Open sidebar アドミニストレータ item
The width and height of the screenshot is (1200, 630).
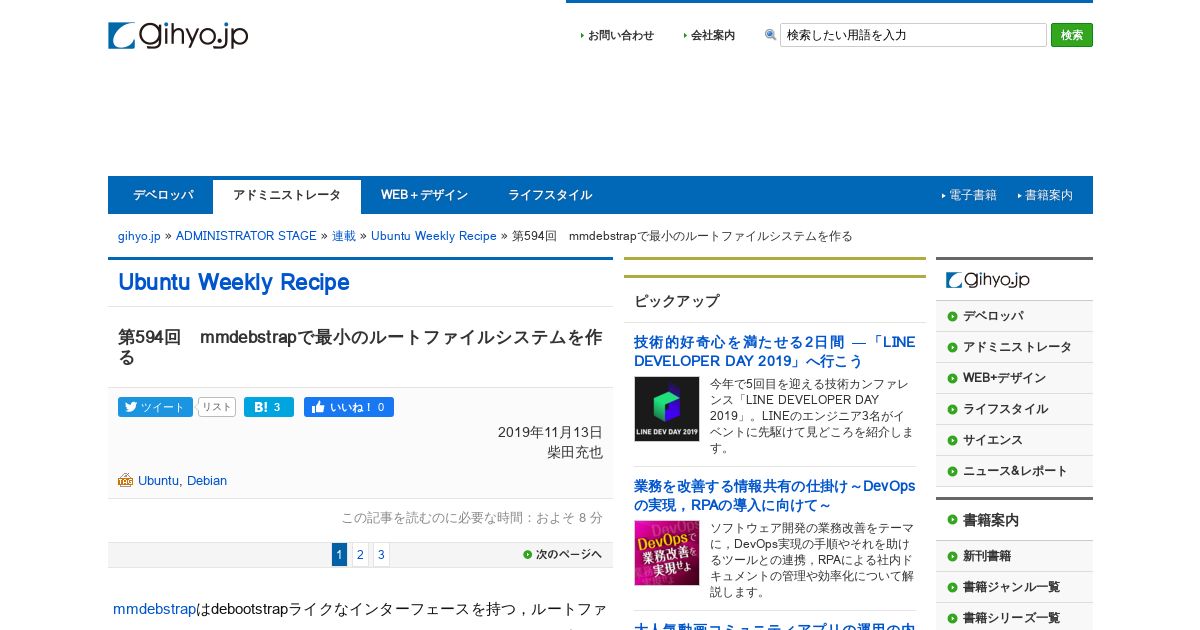pos(1014,347)
